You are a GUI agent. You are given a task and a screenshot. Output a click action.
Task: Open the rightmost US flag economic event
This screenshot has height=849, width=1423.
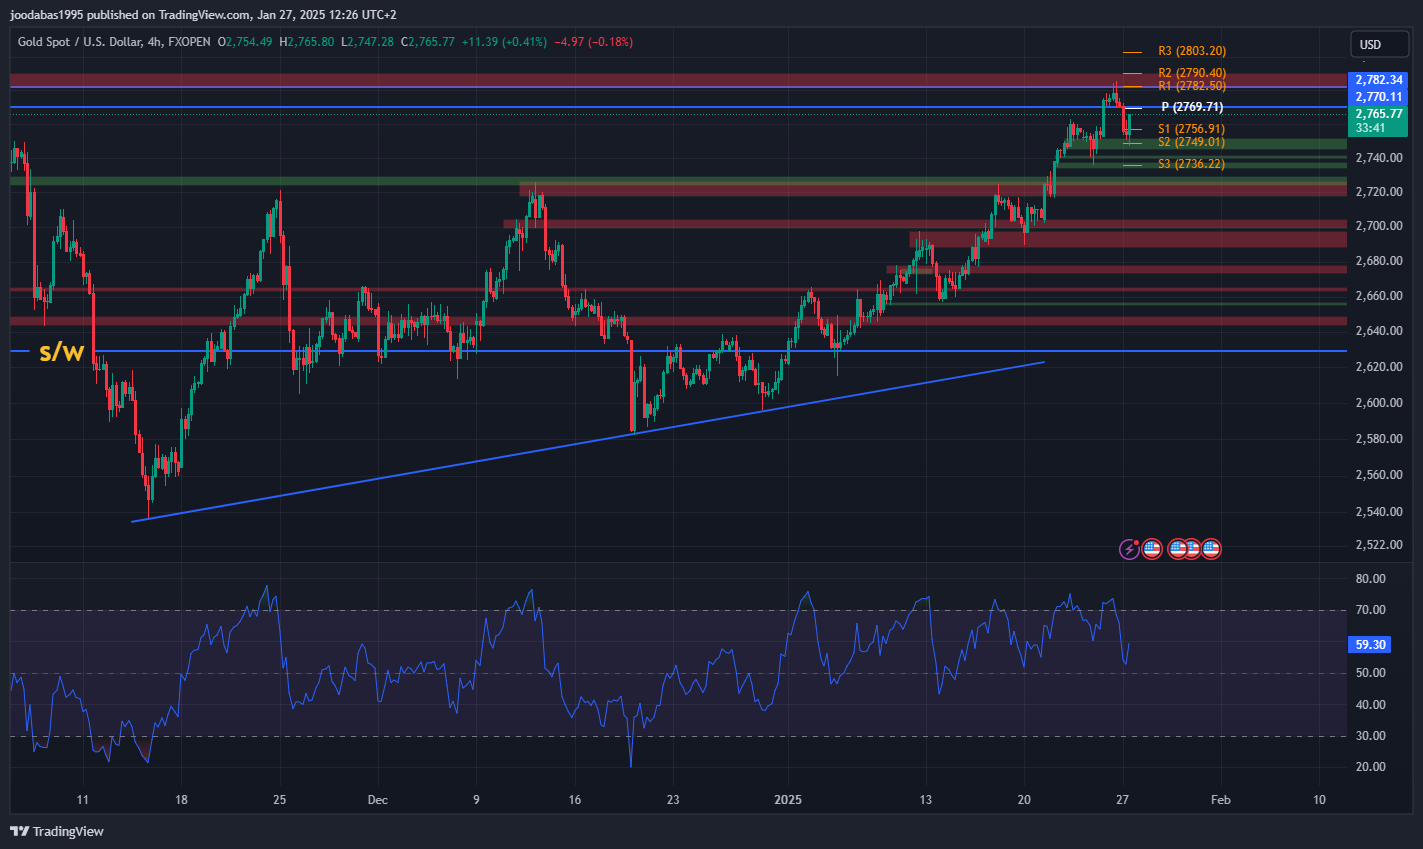[1212, 548]
